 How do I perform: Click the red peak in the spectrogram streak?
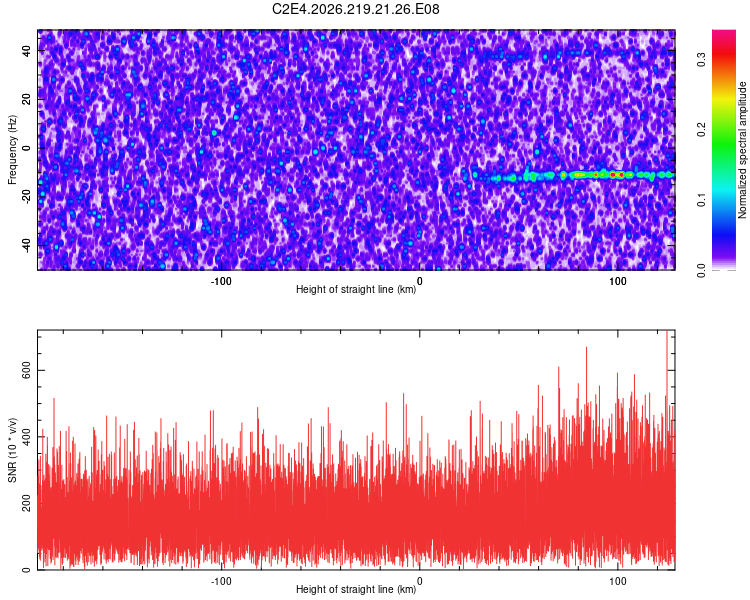(x=613, y=175)
